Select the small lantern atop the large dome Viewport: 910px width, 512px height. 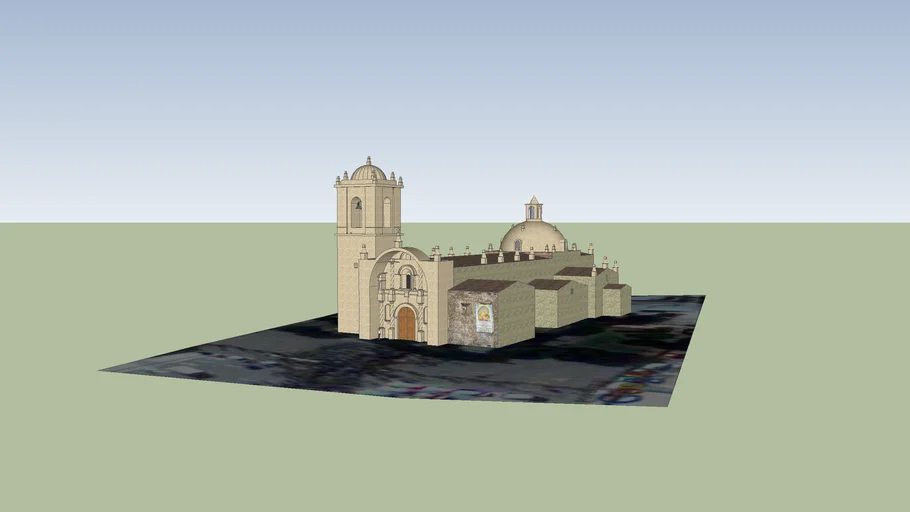click(534, 208)
